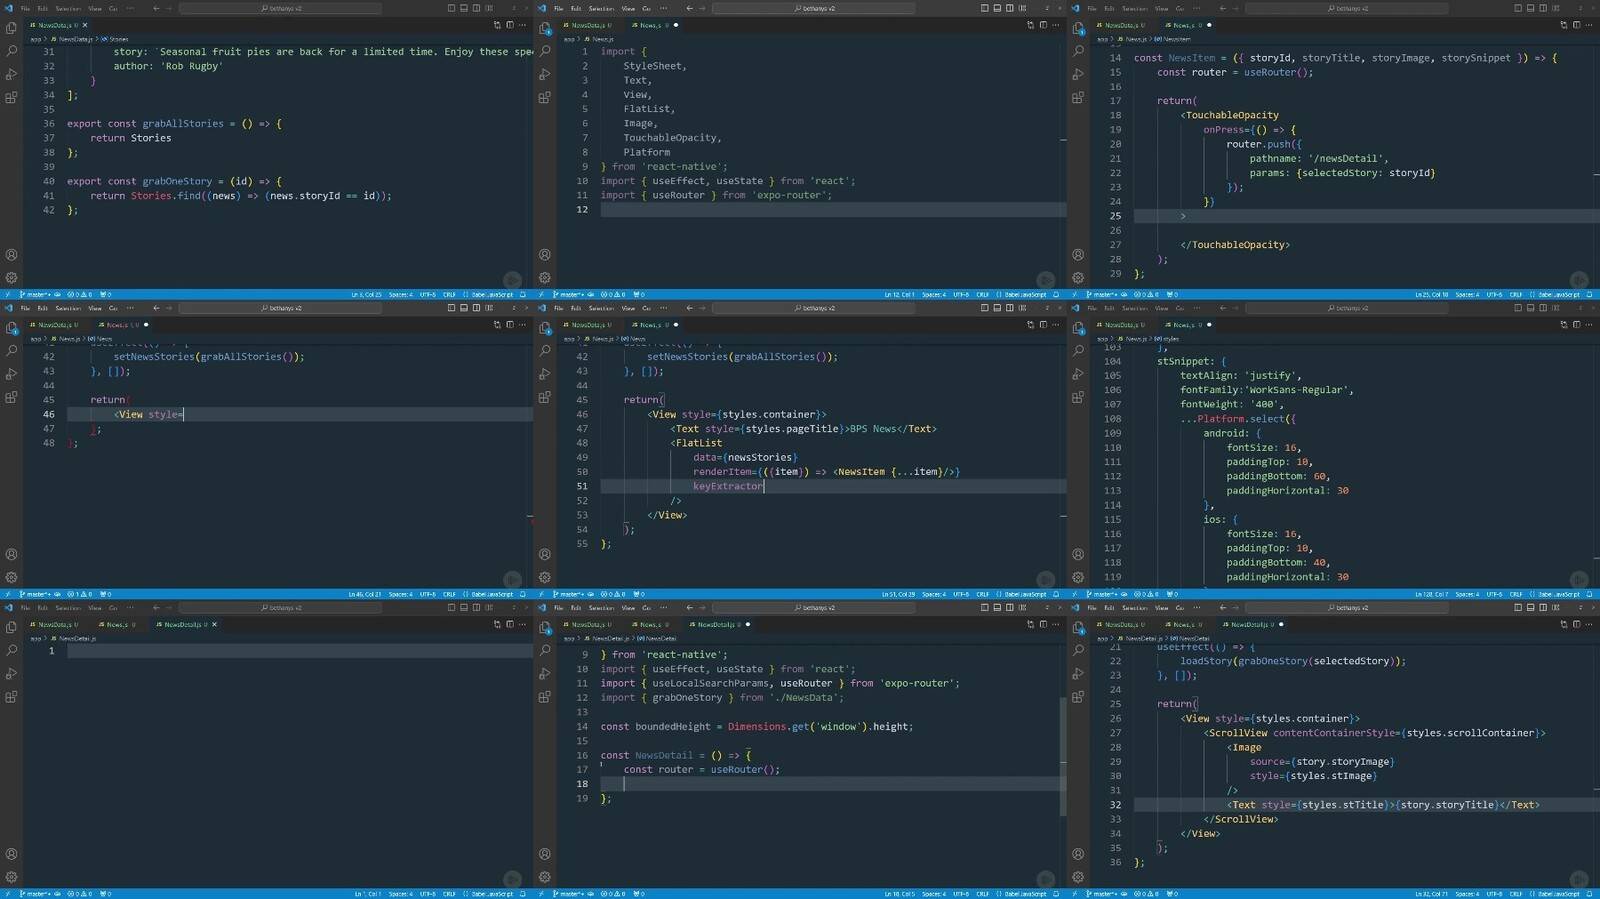Image resolution: width=1600 pixels, height=899 pixels.
Task: Open Search in the FlatList keyExtractor window
Action: [x=545, y=351]
